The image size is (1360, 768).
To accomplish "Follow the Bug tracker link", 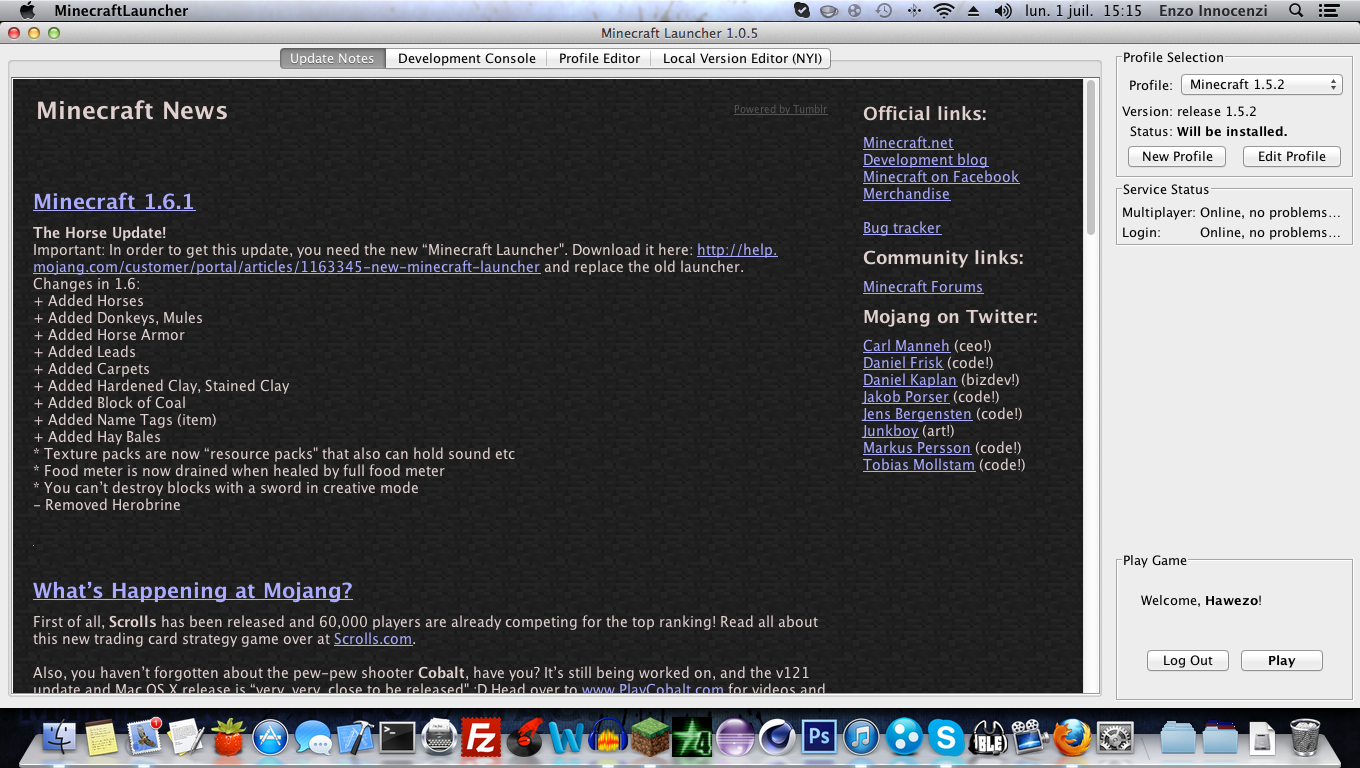I will [x=901, y=228].
